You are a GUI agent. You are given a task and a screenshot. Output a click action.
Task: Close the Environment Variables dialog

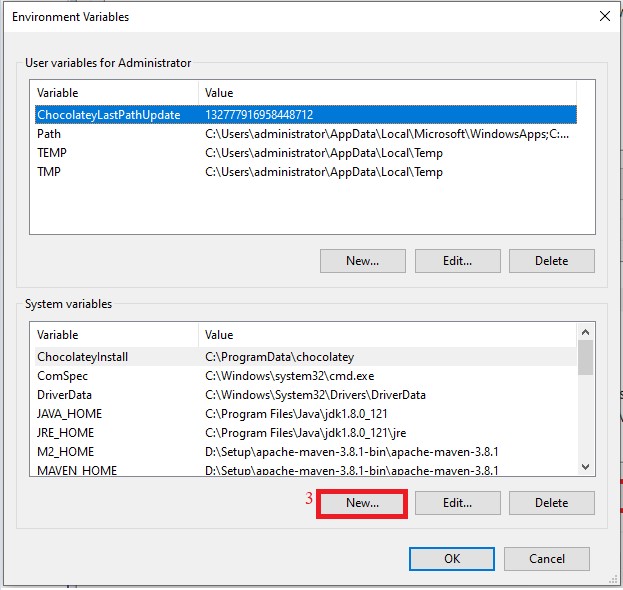(x=605, y=16)
